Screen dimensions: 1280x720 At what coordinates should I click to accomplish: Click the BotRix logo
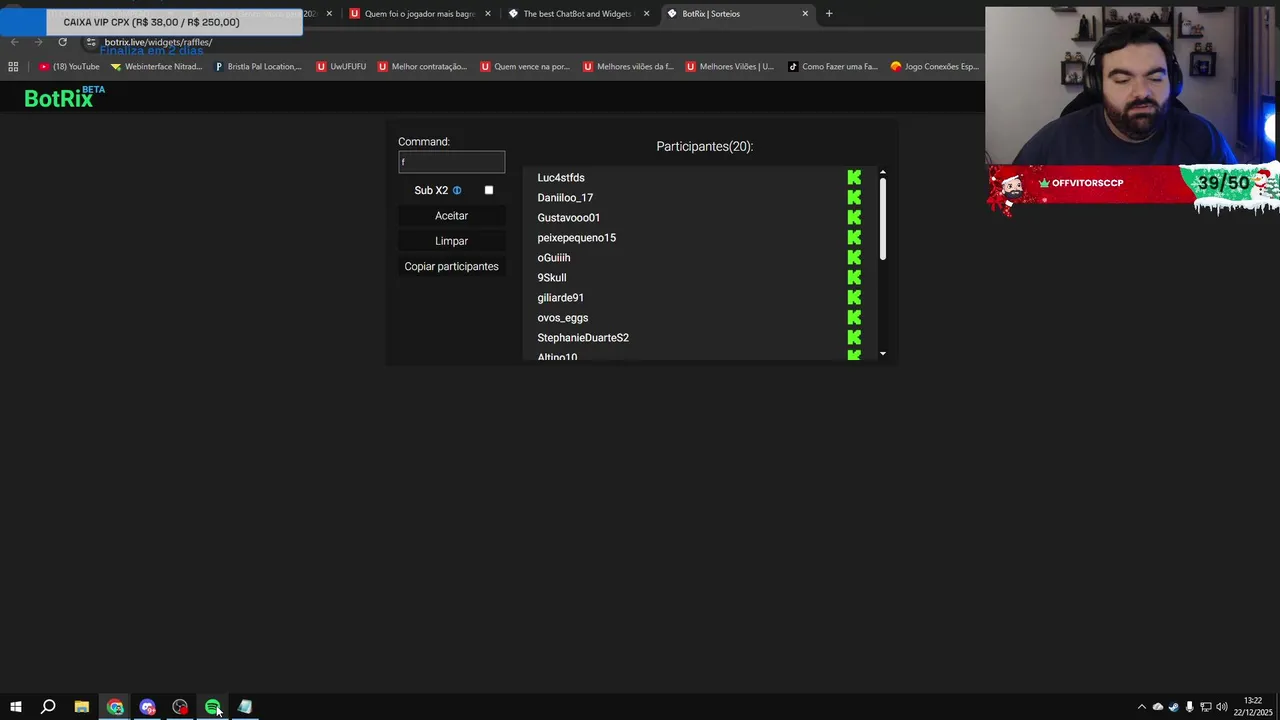click(x=64, y=97)
